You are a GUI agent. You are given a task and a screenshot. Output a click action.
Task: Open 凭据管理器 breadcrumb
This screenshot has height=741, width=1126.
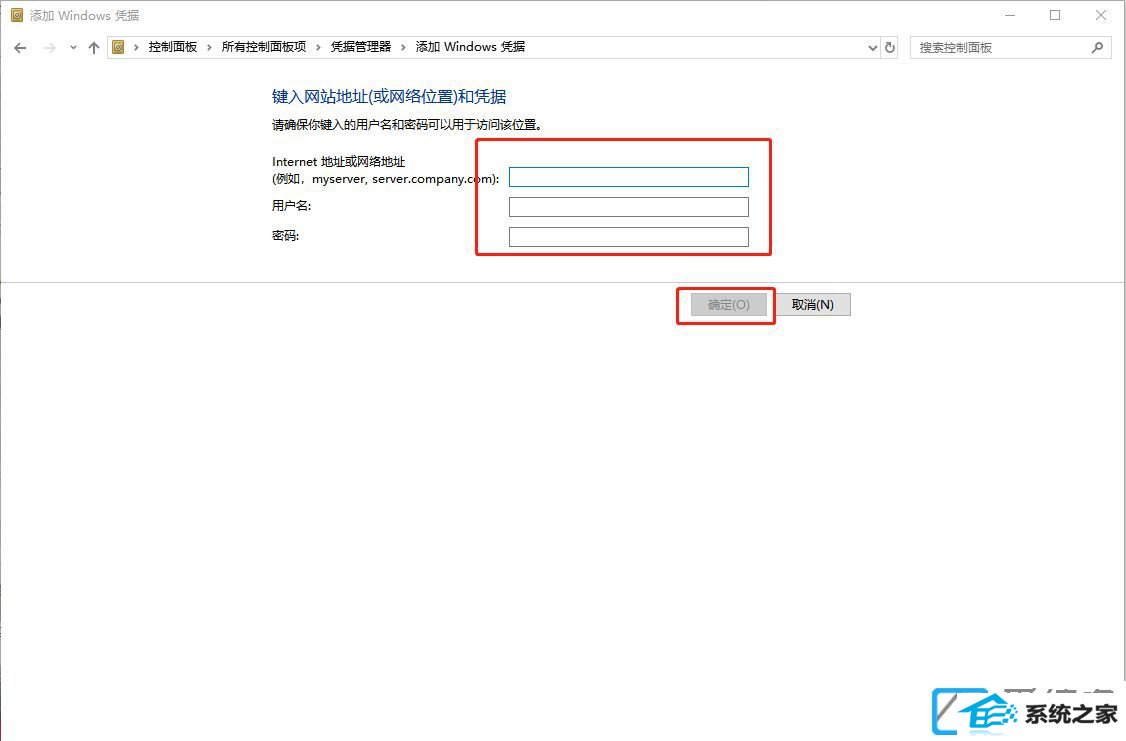tap(360, 47)
